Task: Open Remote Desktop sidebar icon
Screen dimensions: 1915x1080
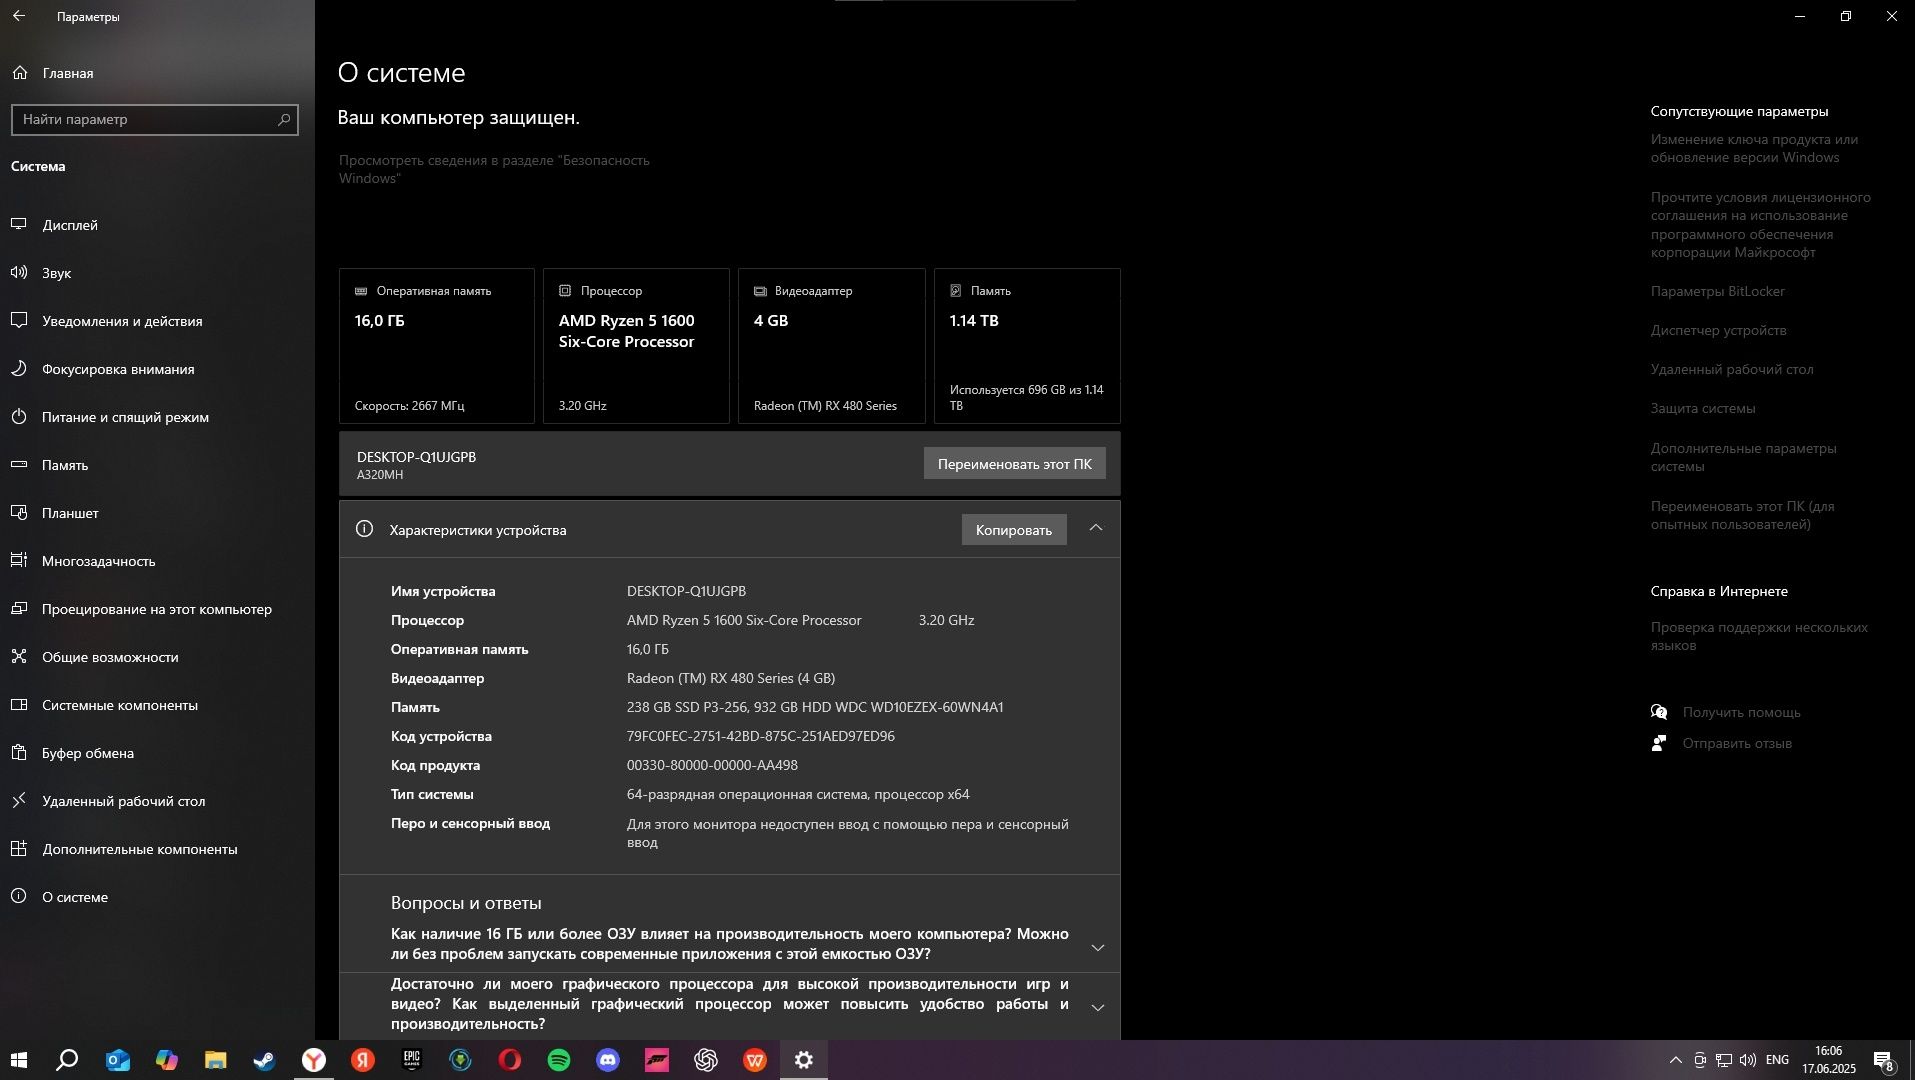Action: [x=19, y=800]
